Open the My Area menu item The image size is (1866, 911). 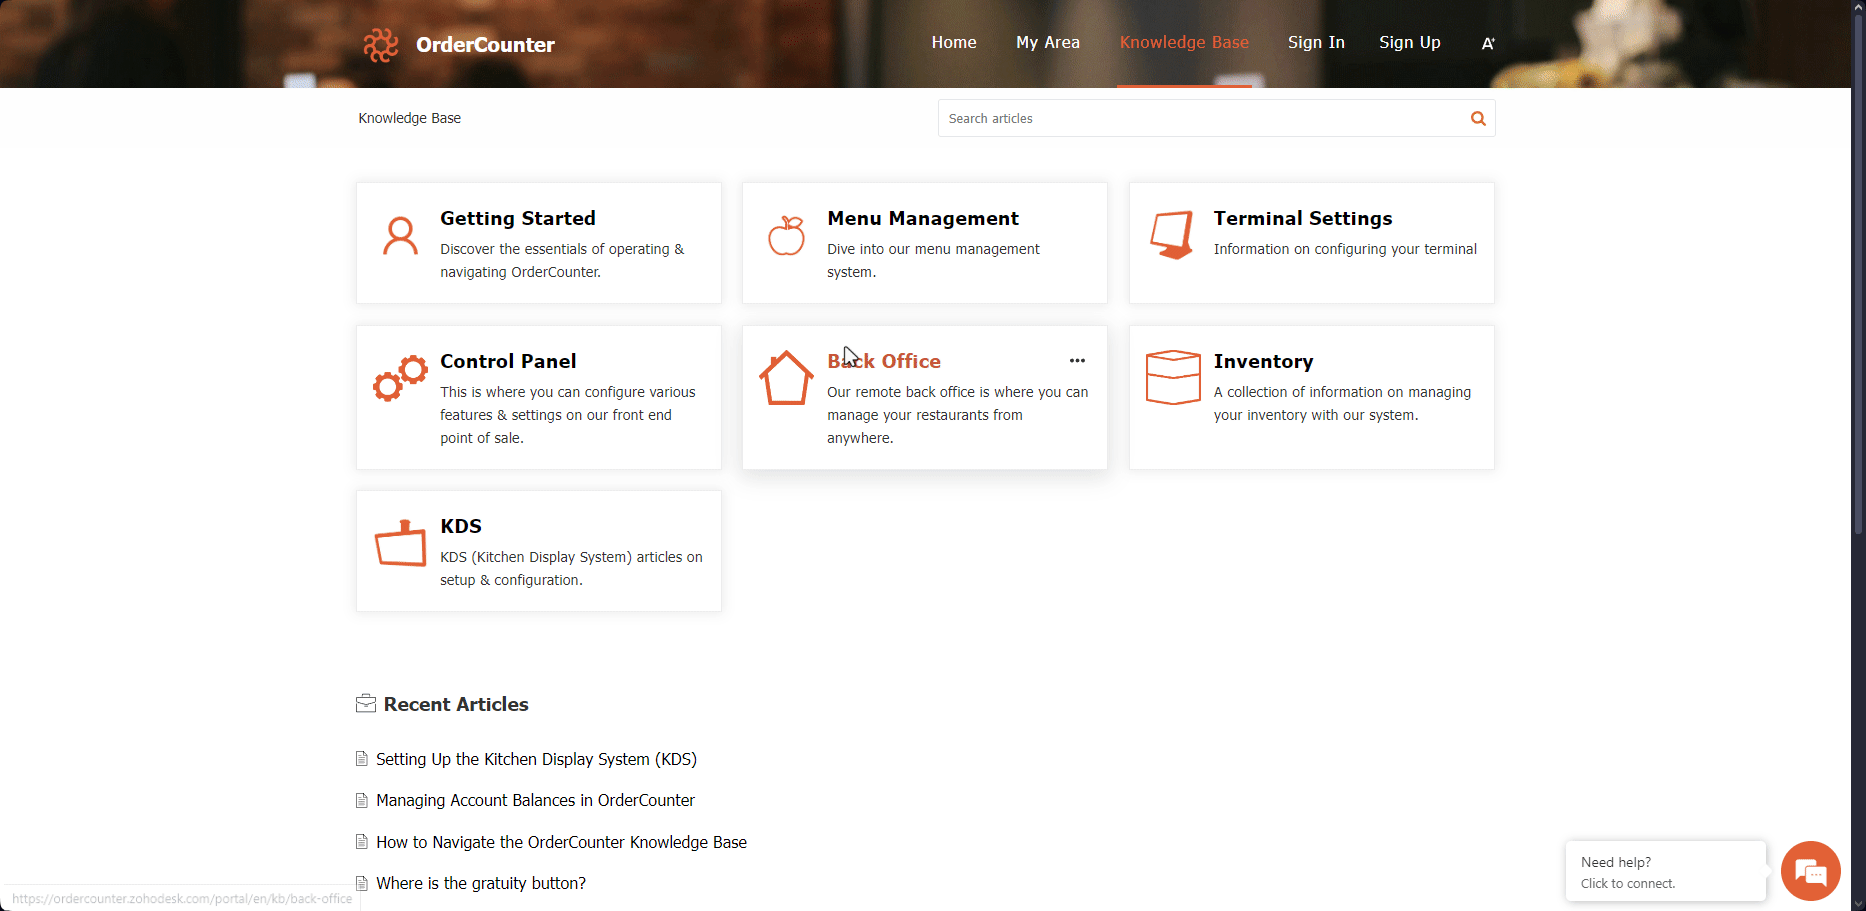click(1048, 43)
